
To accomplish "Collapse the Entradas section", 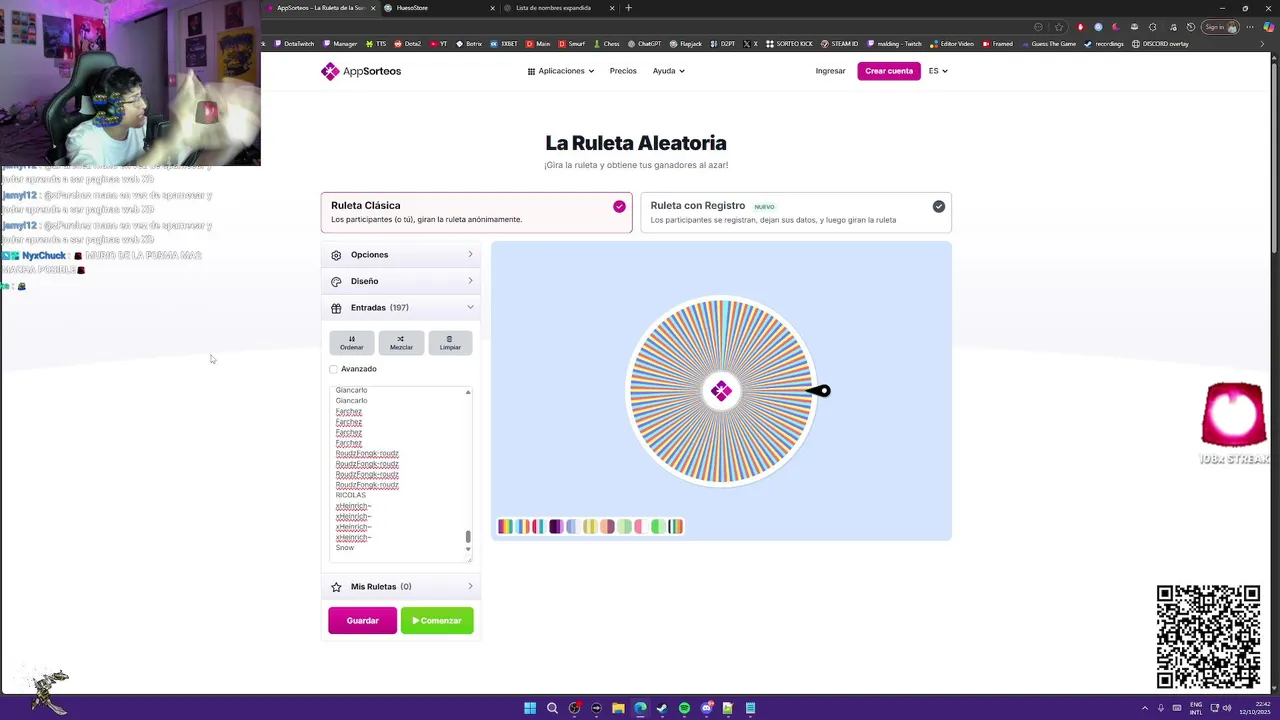I will click(401, 308).
